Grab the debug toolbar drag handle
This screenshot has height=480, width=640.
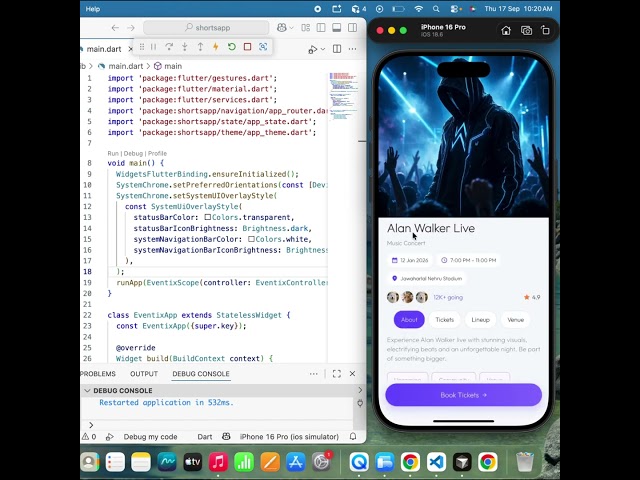pyautogui.click(x=142, y=47)
